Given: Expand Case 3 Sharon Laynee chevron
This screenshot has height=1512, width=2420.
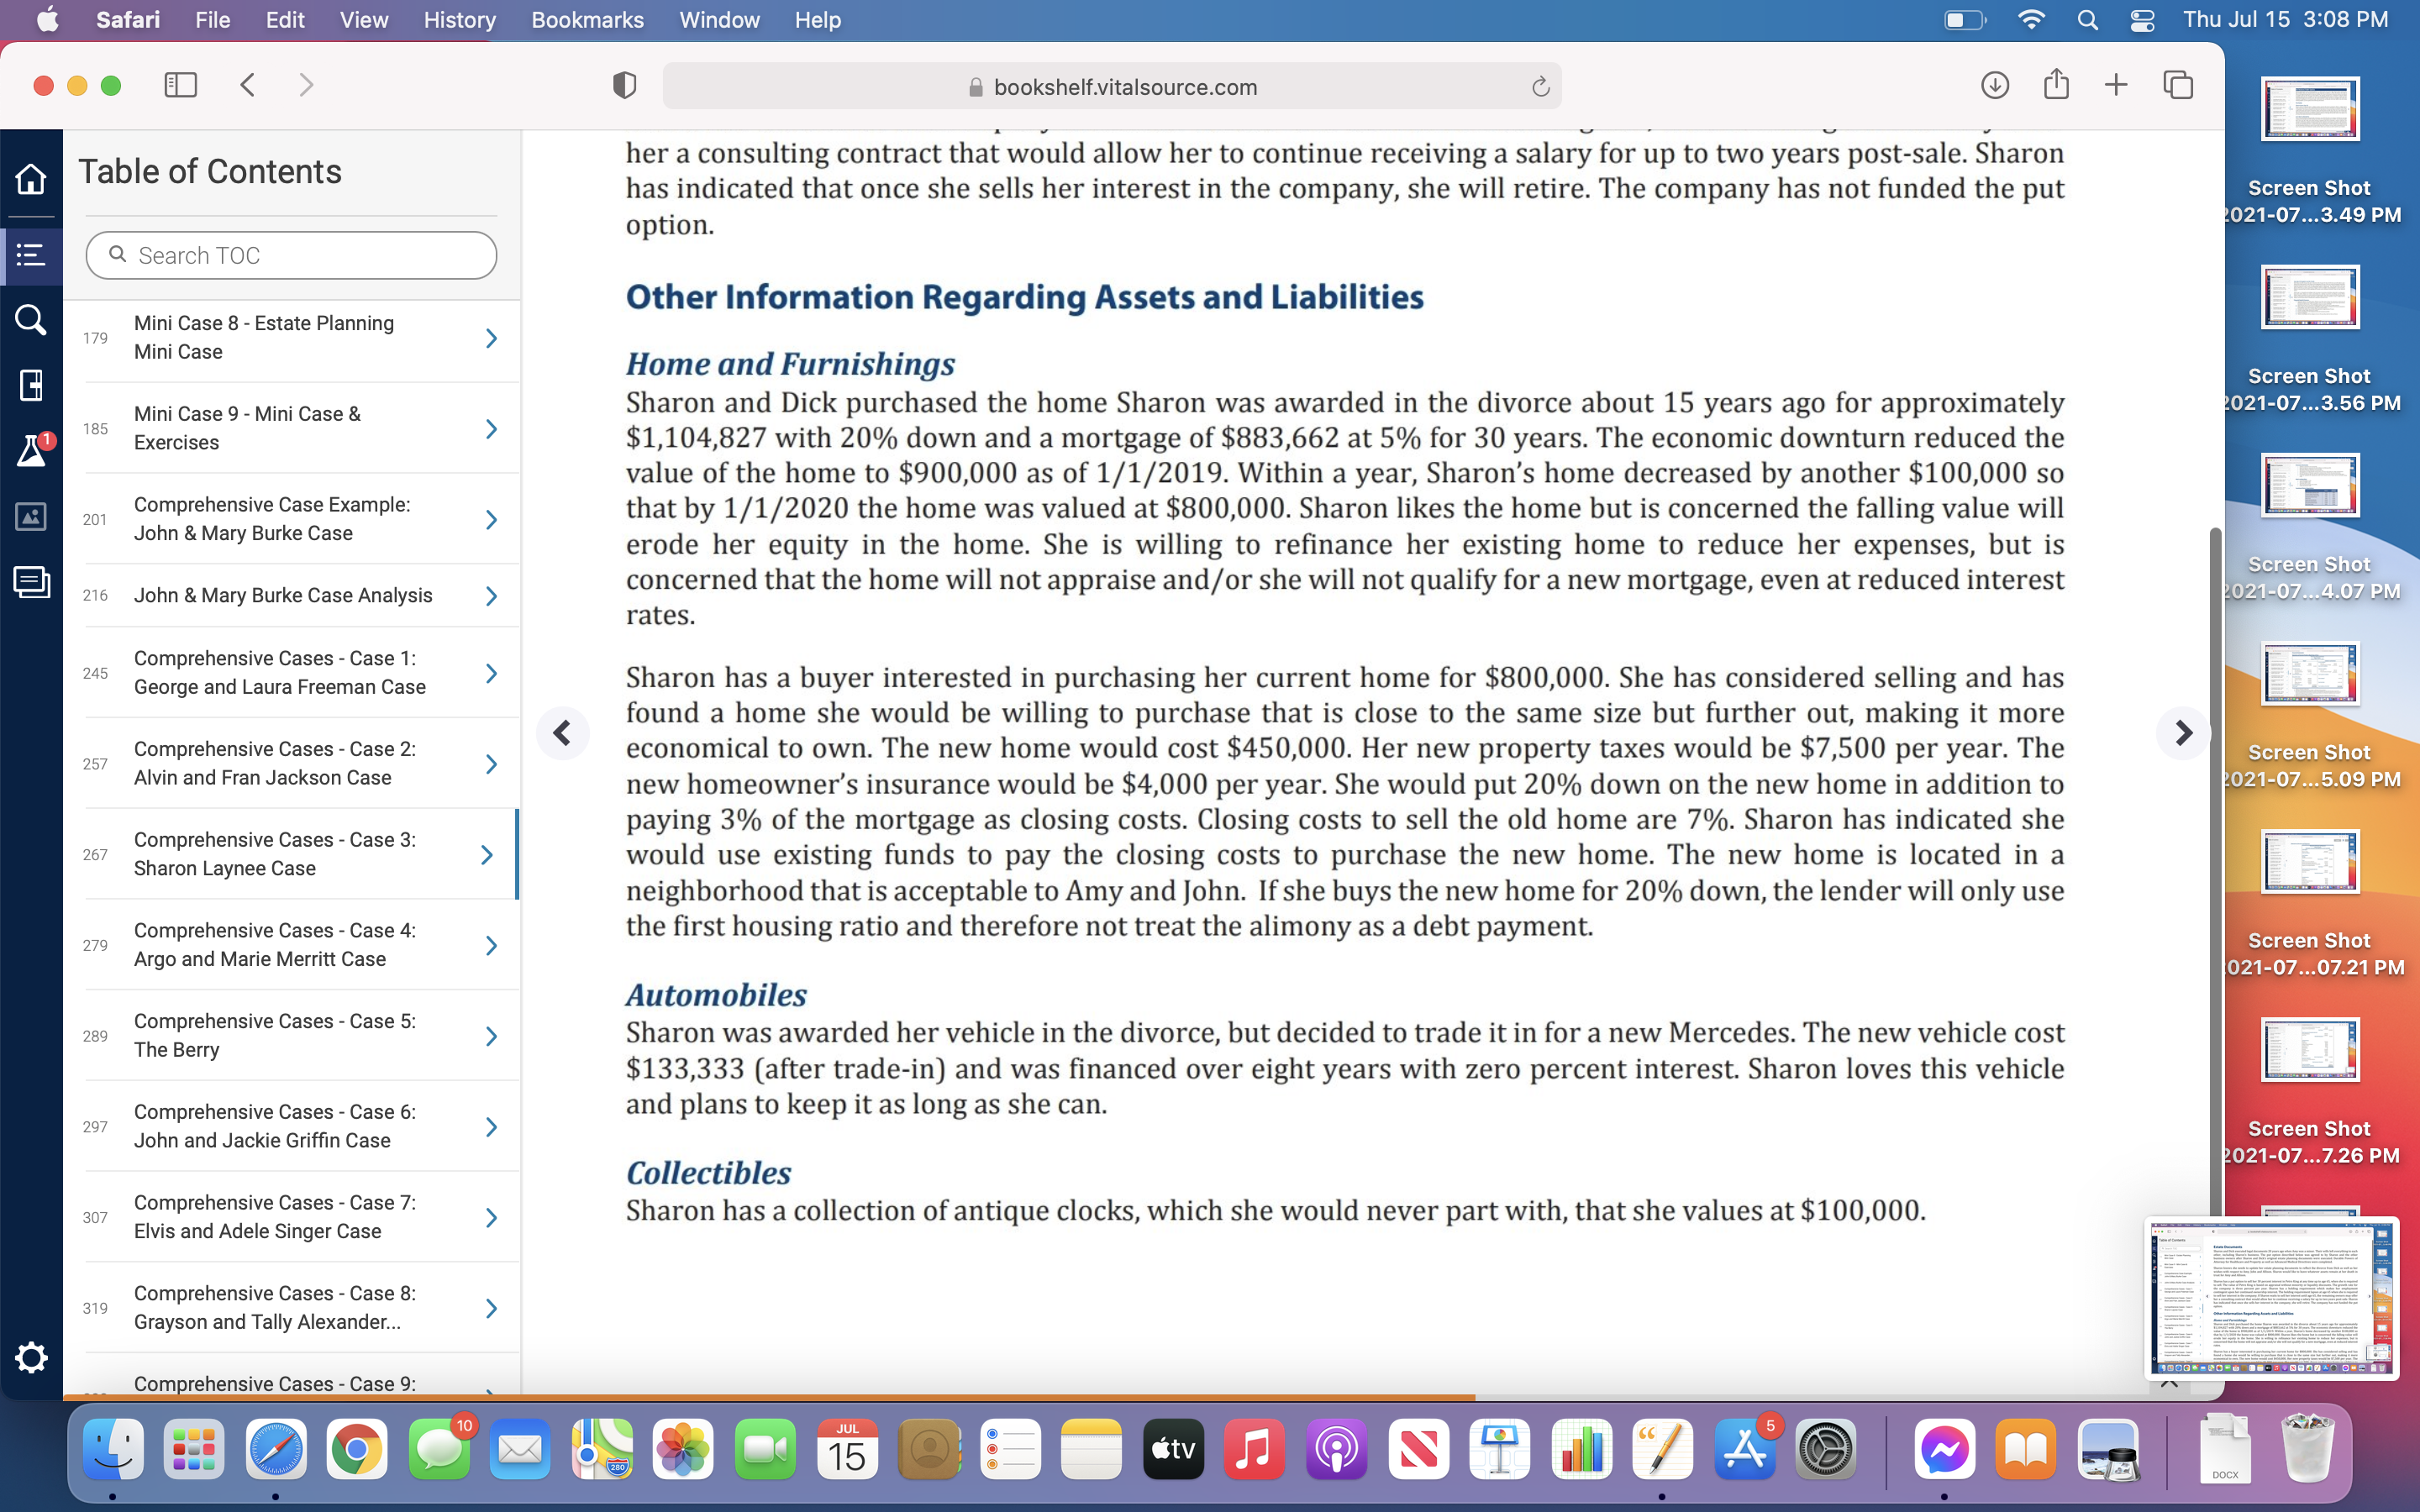Looking at the screenshot, I should click(487, 855).
